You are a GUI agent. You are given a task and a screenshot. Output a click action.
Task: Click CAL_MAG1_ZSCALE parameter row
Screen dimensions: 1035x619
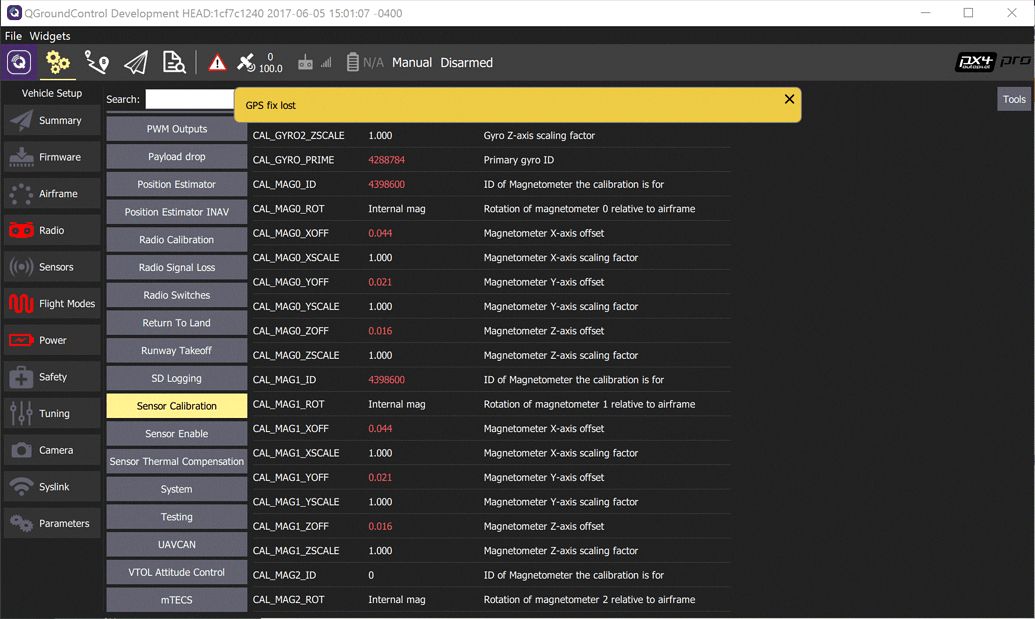[x=490, y=550]
